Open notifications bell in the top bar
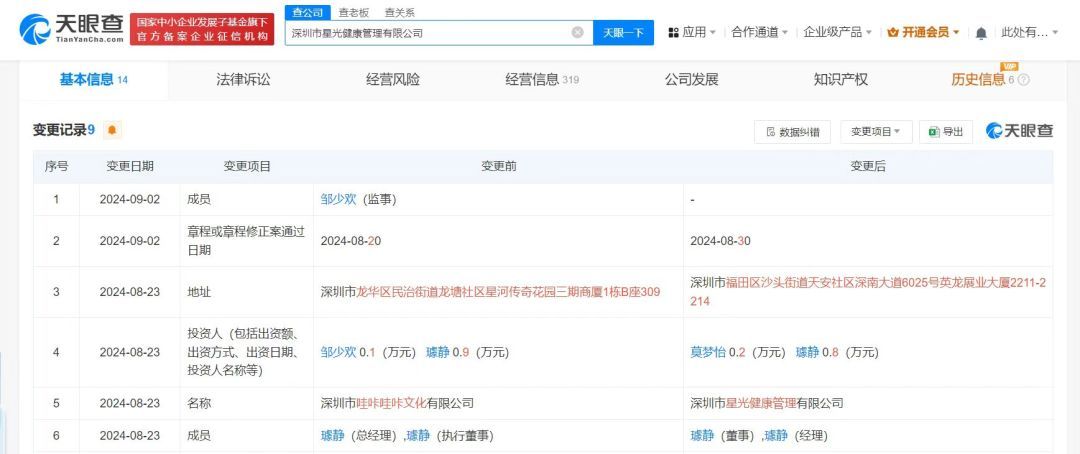Viewport: 1080px width, 454px height. tap(981, 33)
